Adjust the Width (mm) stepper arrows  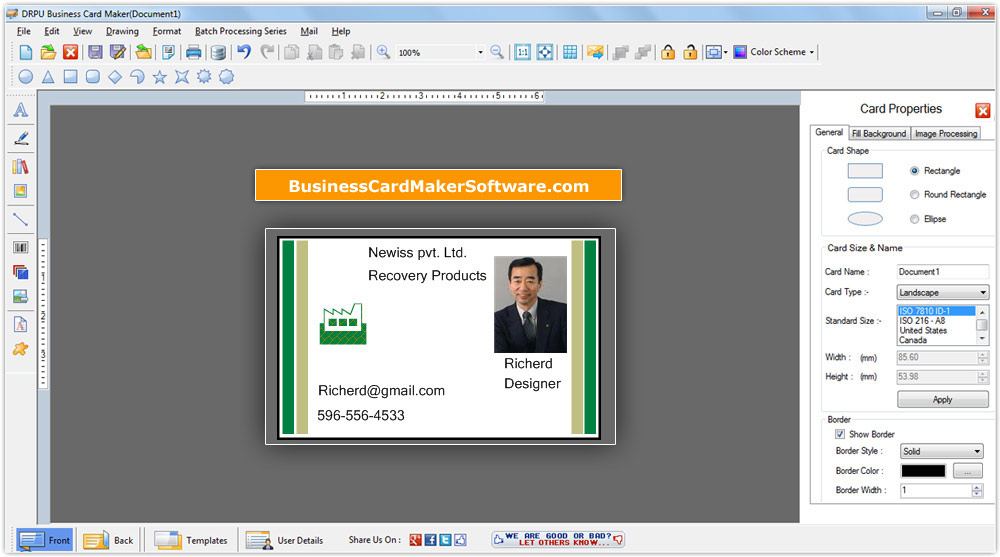click(983, 357)
